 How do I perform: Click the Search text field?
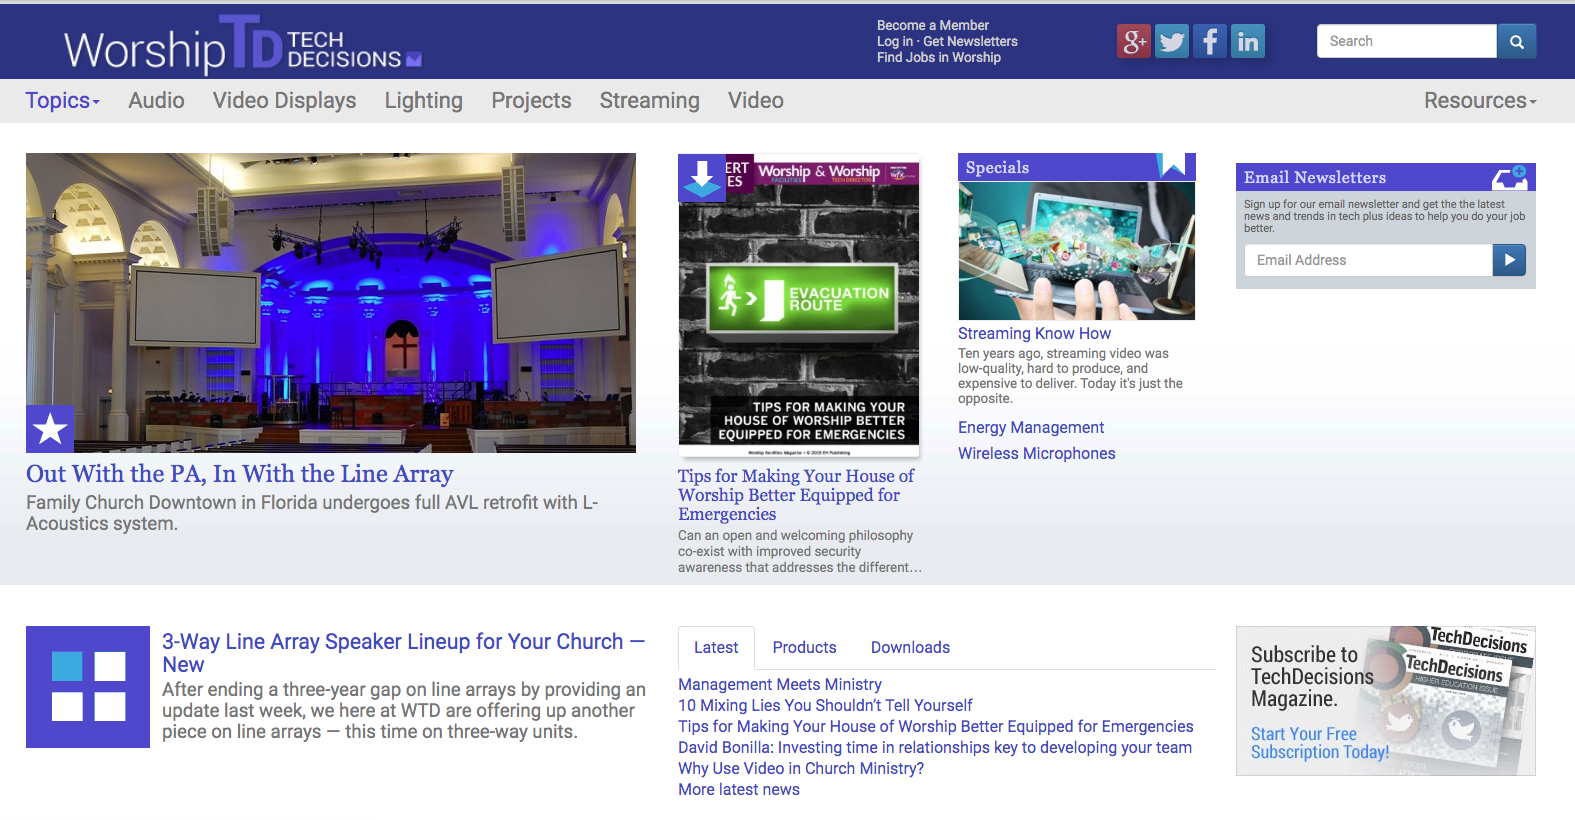pyautogui.click(x=1406, y=41)
